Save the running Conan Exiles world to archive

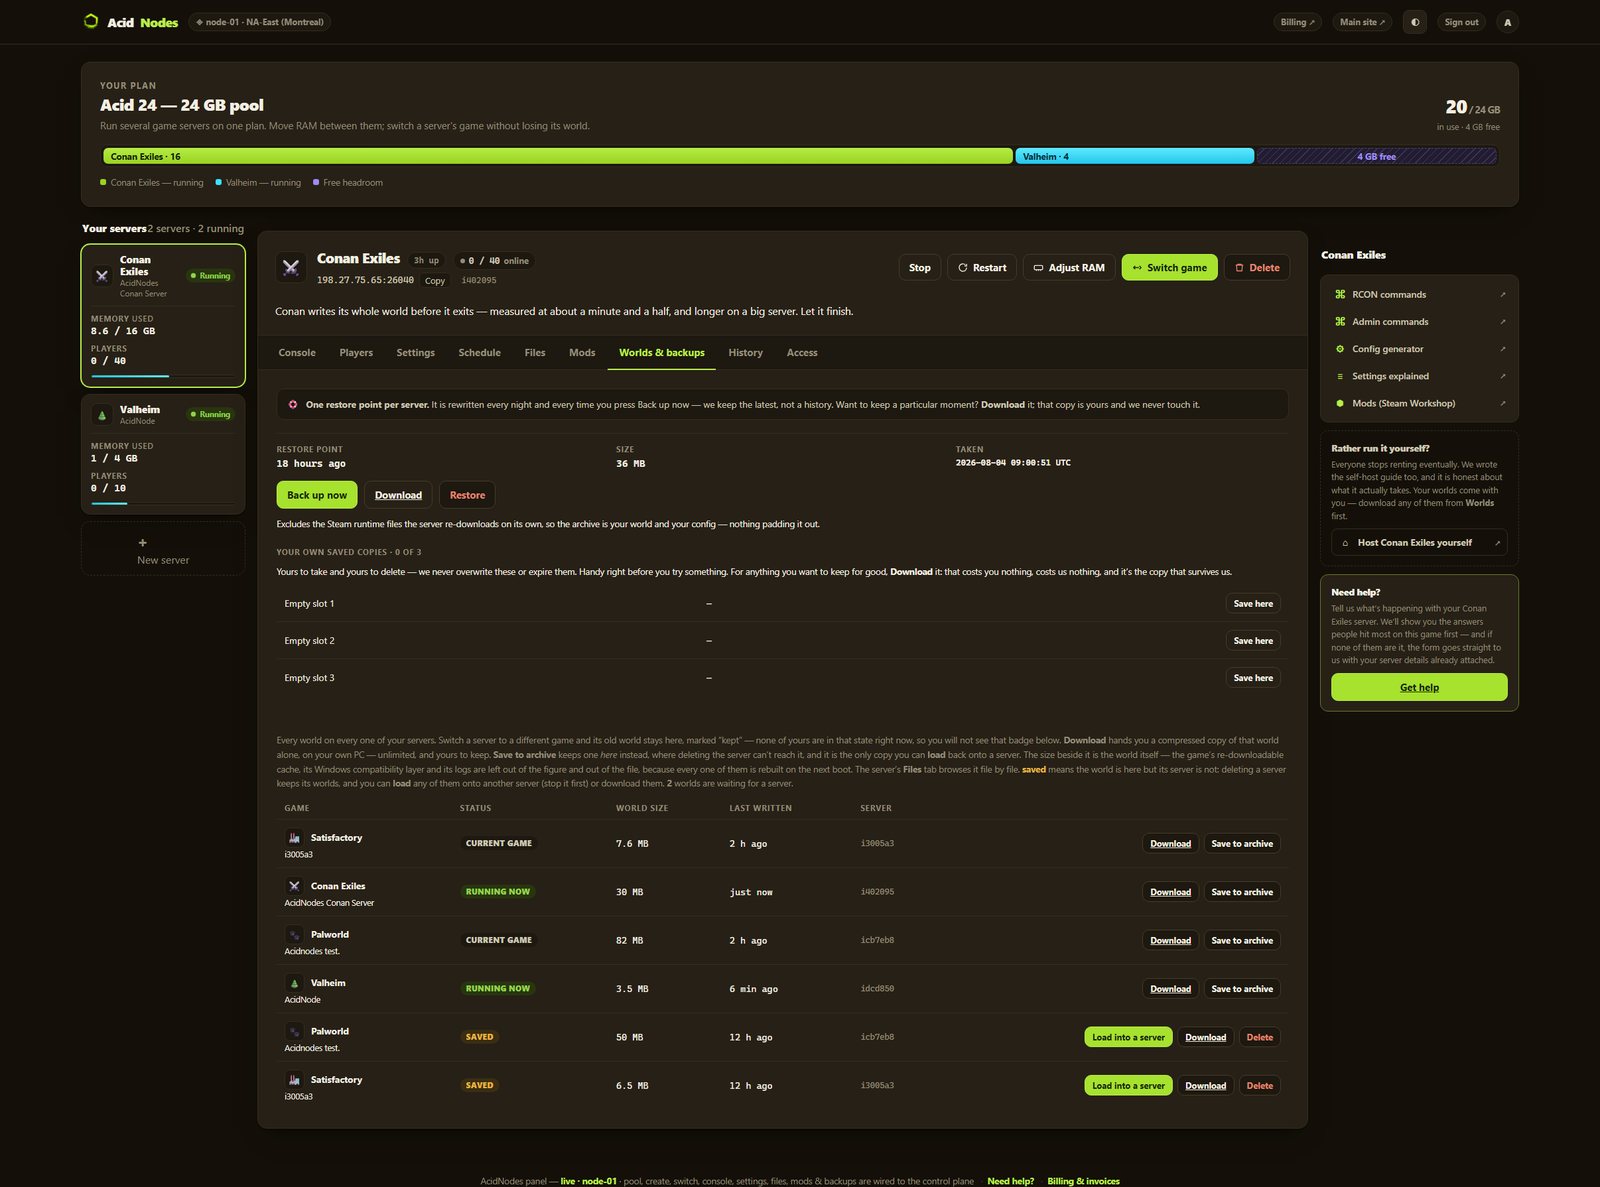coord(1242,892)
